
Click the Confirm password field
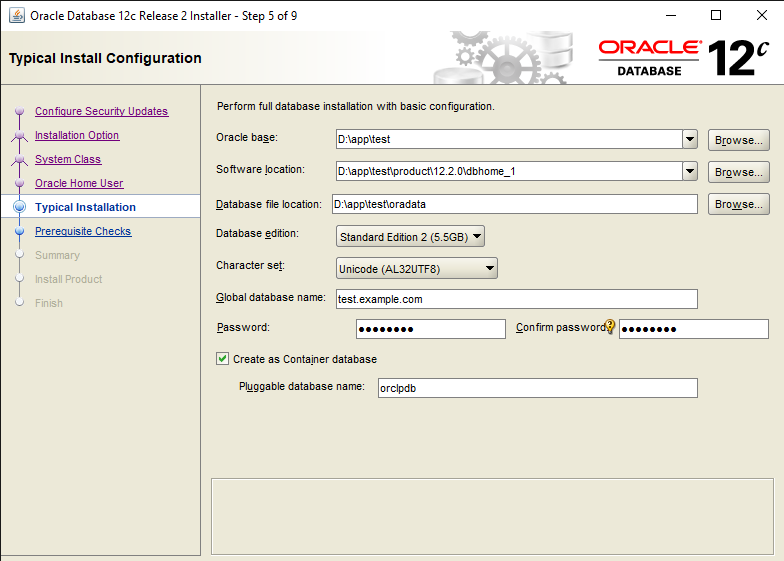click(694, 329)
